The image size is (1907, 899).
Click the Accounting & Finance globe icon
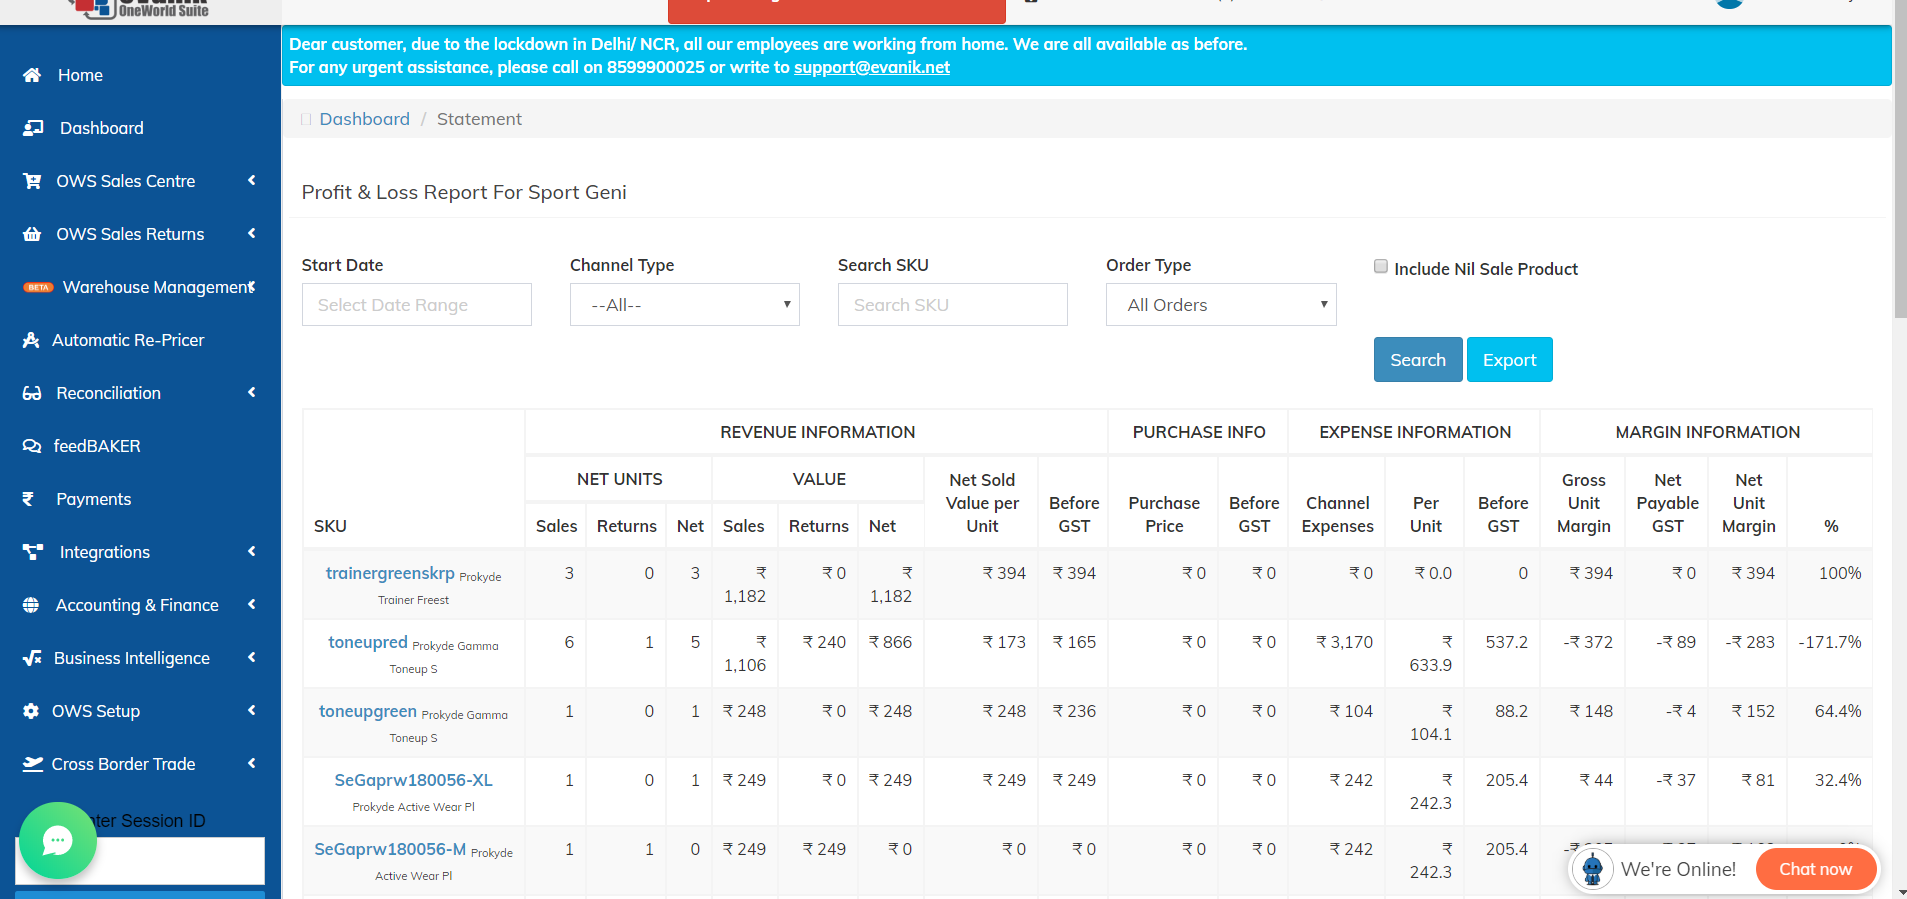(31, 605)
